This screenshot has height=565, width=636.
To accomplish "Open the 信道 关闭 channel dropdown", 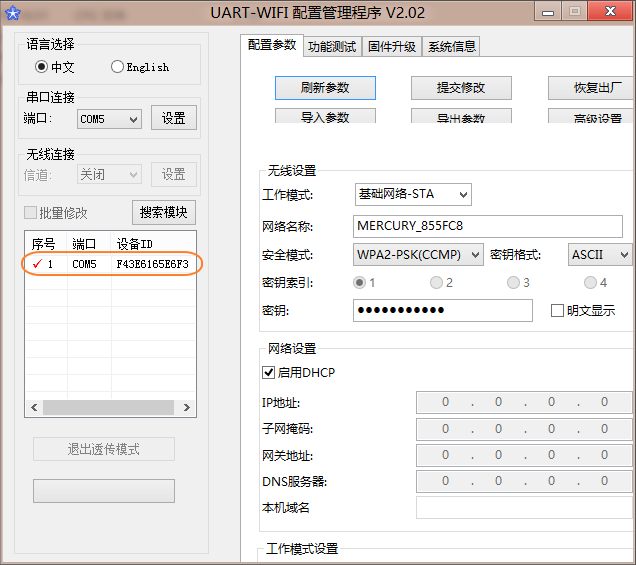I will pos(109,174).
